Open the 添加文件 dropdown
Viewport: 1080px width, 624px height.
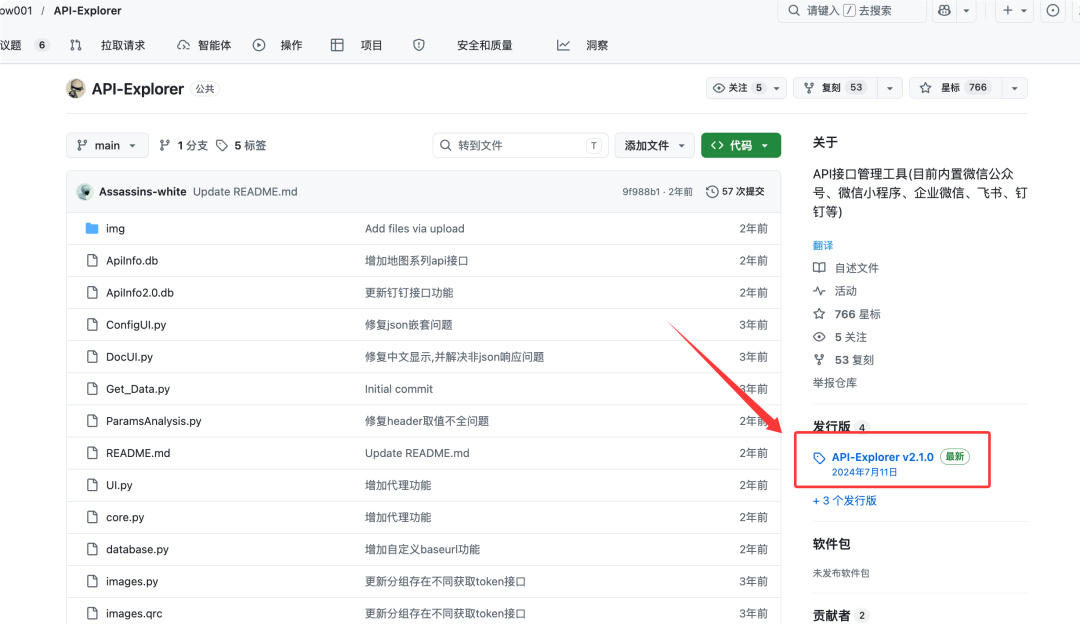pyautogui.click(x=654, y=145)
